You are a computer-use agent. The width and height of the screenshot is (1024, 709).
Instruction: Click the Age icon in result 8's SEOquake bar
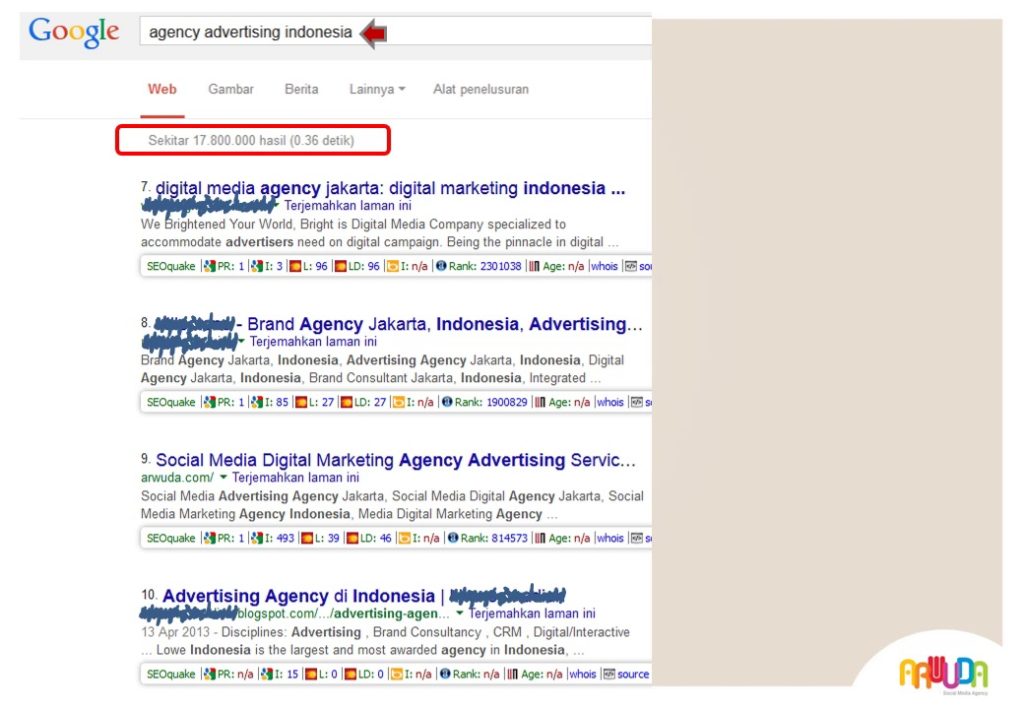(540, 403)
